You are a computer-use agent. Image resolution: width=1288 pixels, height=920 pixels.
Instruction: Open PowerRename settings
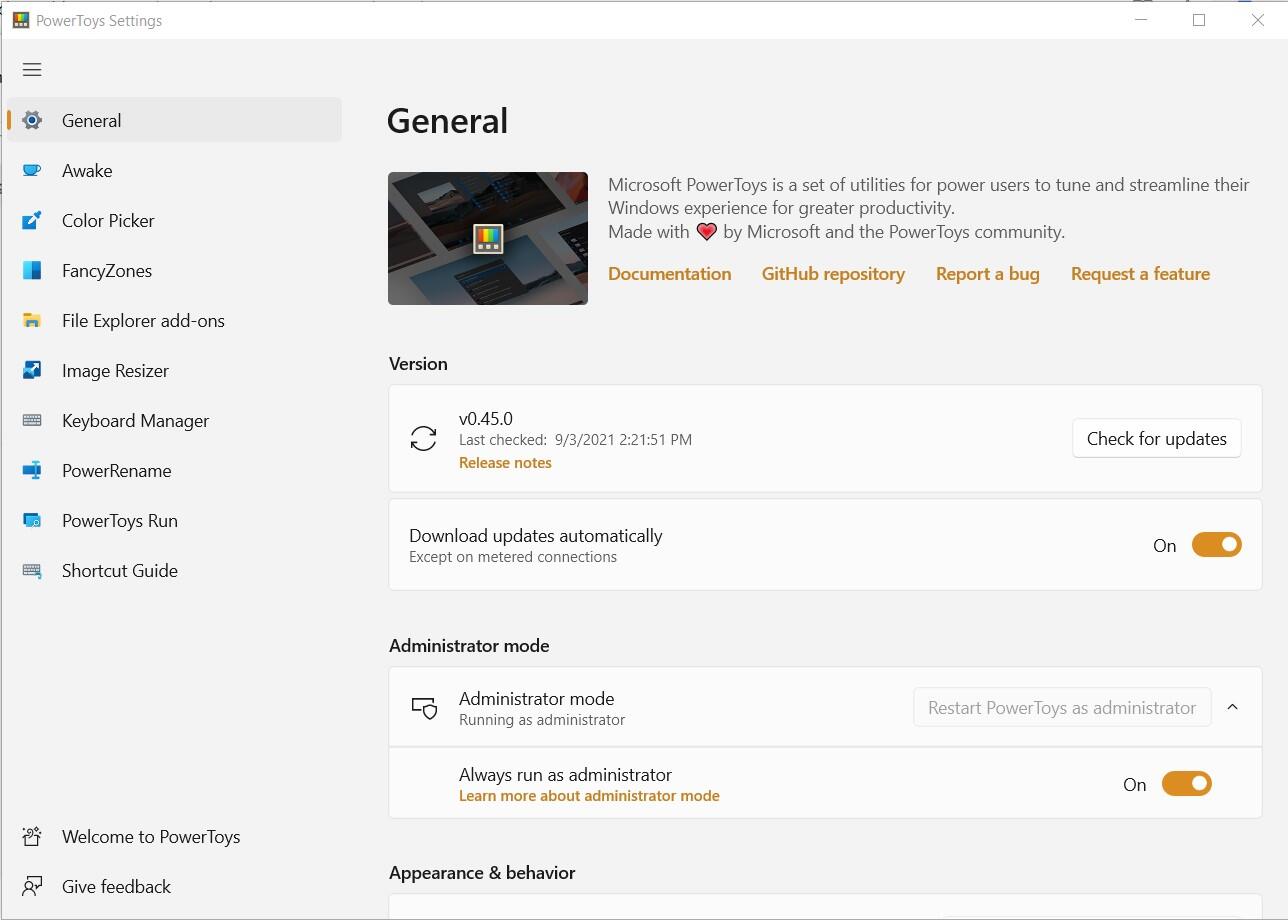tap(174, 470)
